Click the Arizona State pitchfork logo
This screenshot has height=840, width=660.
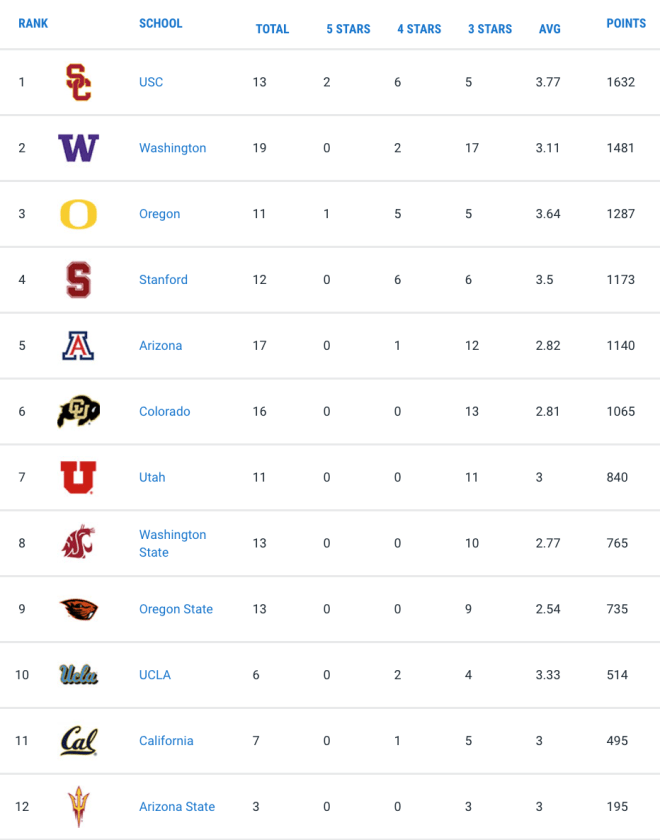click(78, 806)
